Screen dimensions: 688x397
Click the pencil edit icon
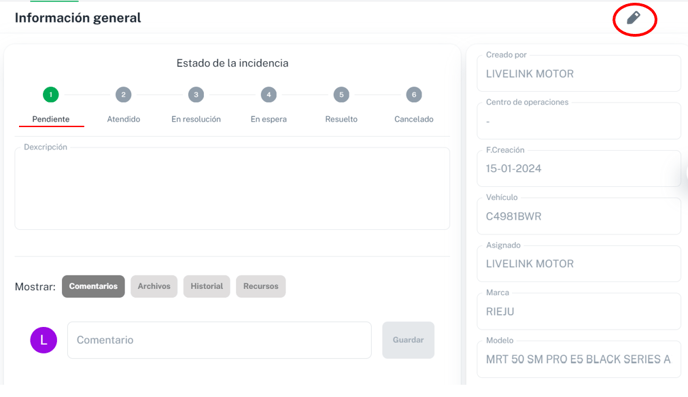coord(633,18)
